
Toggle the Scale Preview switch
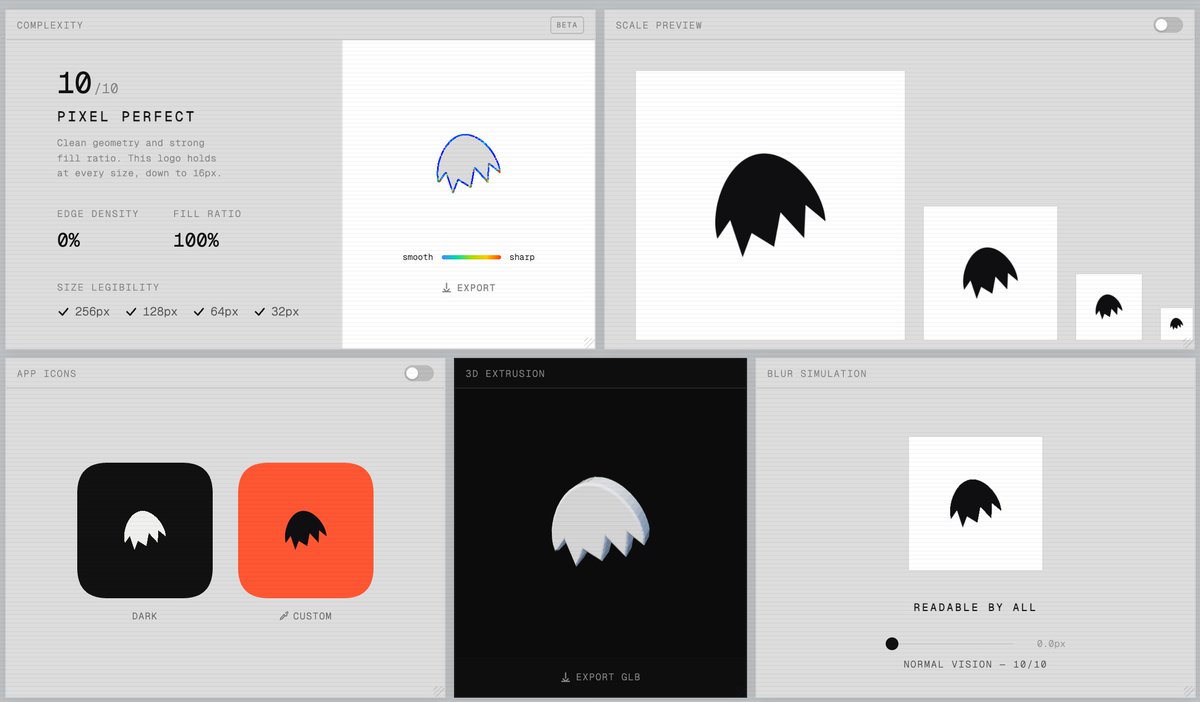tap(1168, 25)
